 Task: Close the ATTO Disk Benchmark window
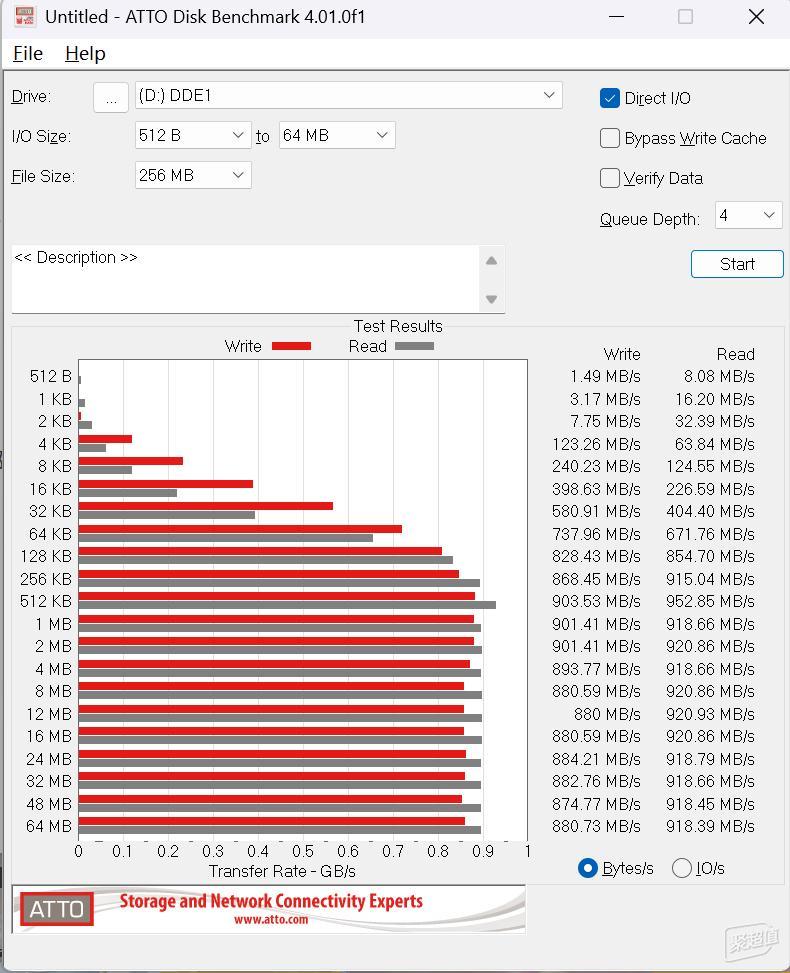(x=756, y=17)
